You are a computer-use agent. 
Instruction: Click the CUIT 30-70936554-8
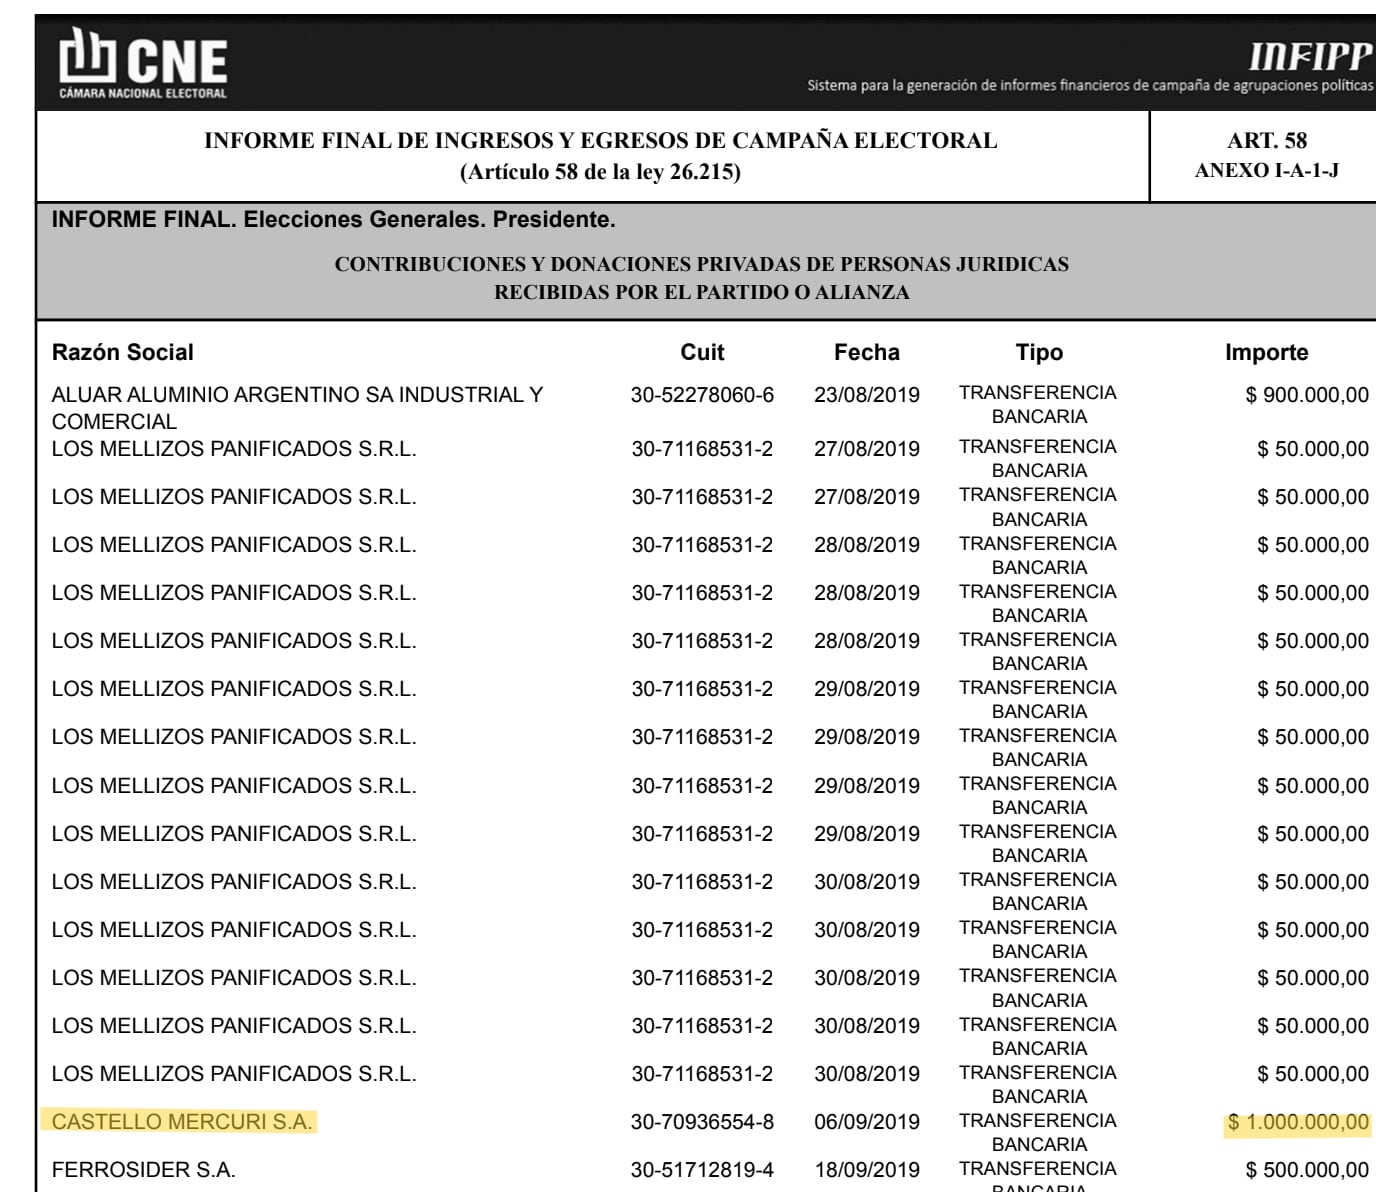pos(702,1122)
